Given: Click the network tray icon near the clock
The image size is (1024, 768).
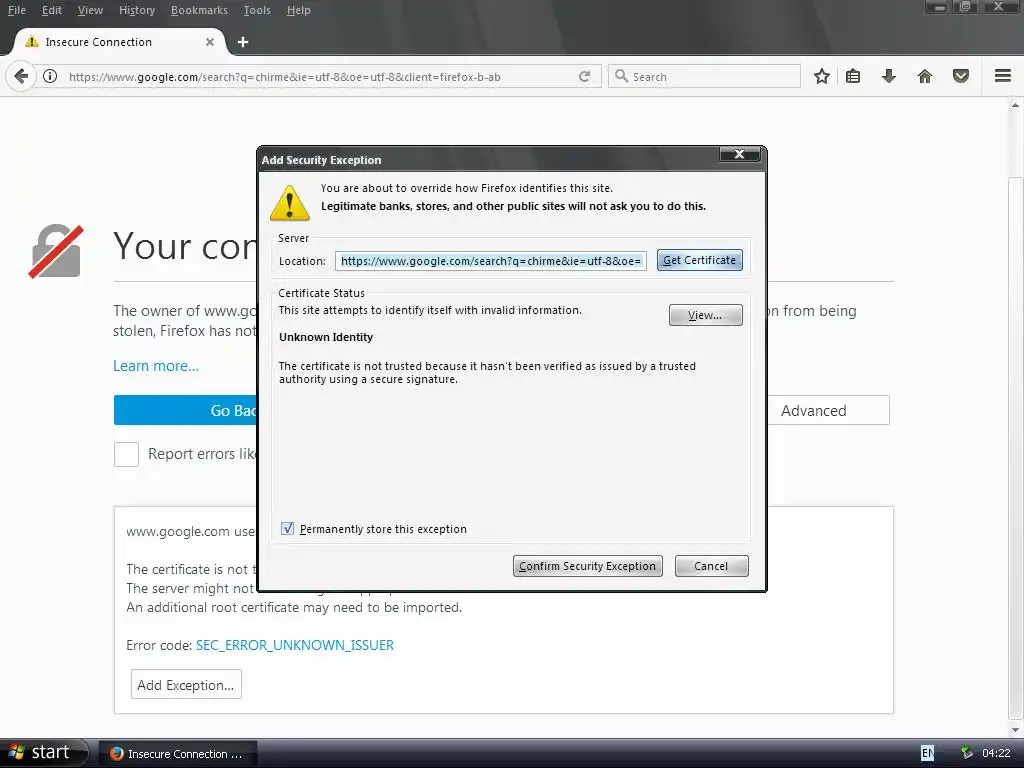Looking at the screenshot, I should (967, 753).
